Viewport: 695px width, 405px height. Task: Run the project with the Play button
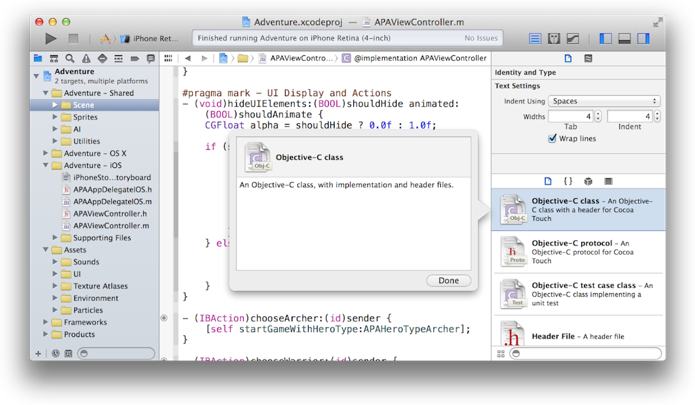pyautogui.click(x=51, y=39)
